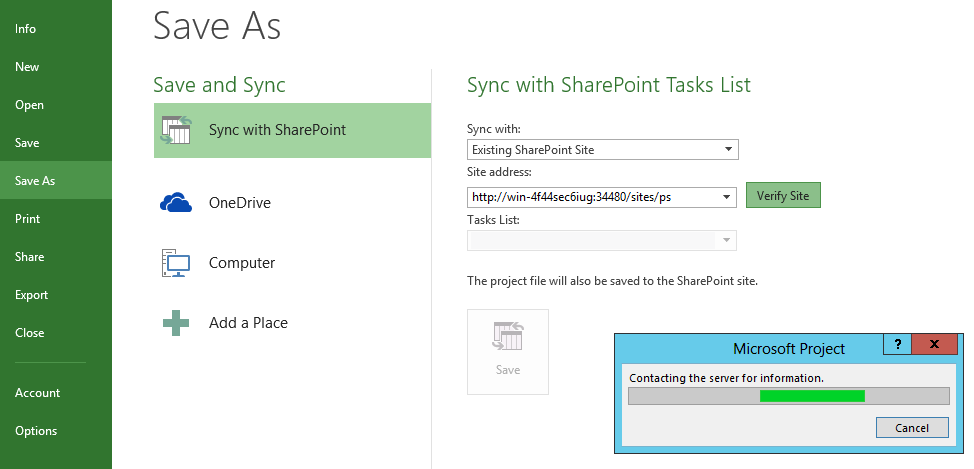Click the Save sync icon
Viewport: 974px width, 469px height.
tap(508, 336)
